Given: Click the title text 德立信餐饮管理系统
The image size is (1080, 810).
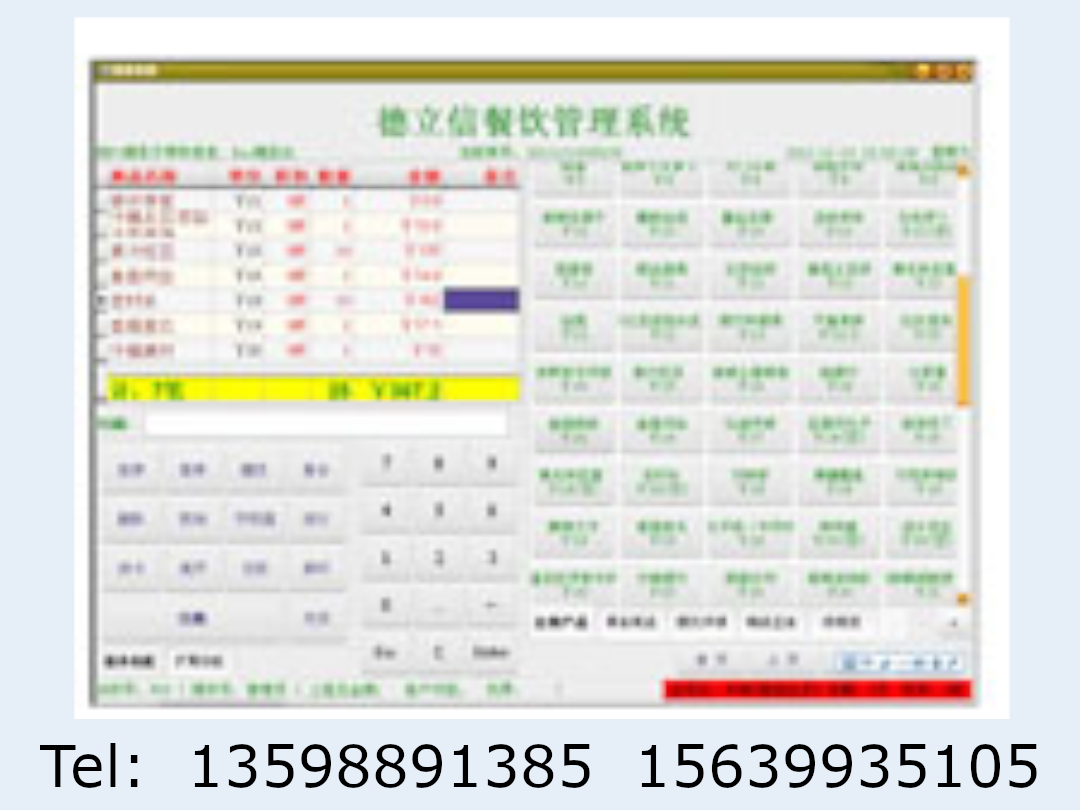Looking at the screenshot, I should pos(534,122).
